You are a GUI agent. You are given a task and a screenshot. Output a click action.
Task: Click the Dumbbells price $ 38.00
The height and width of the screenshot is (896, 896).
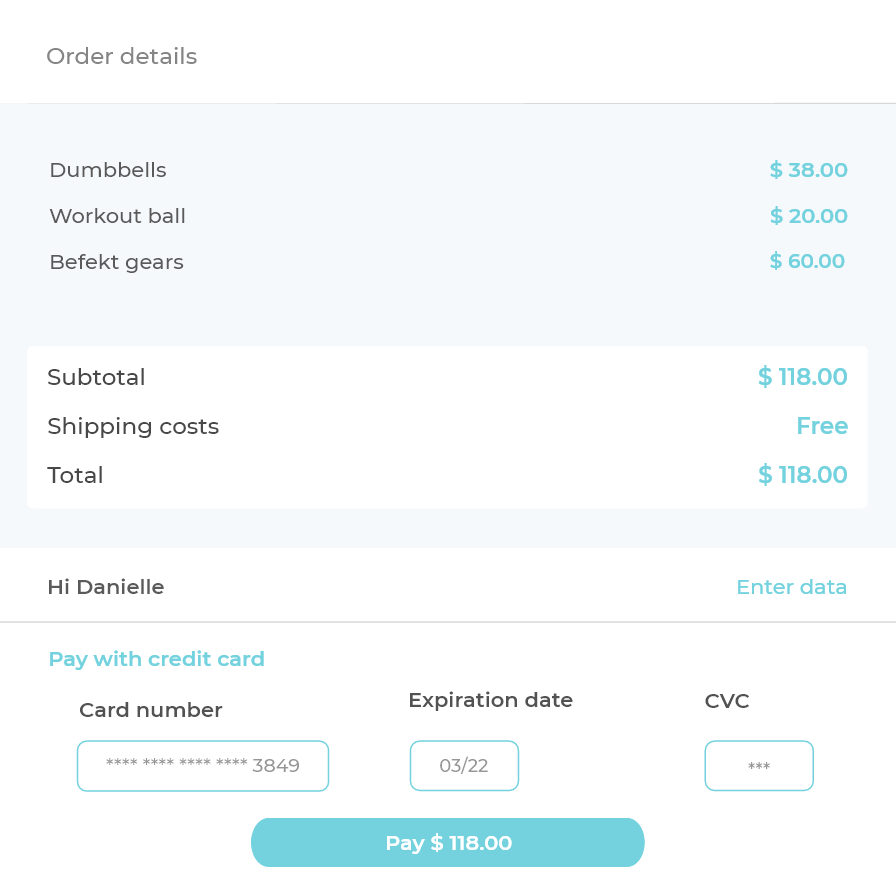(808, 170)
